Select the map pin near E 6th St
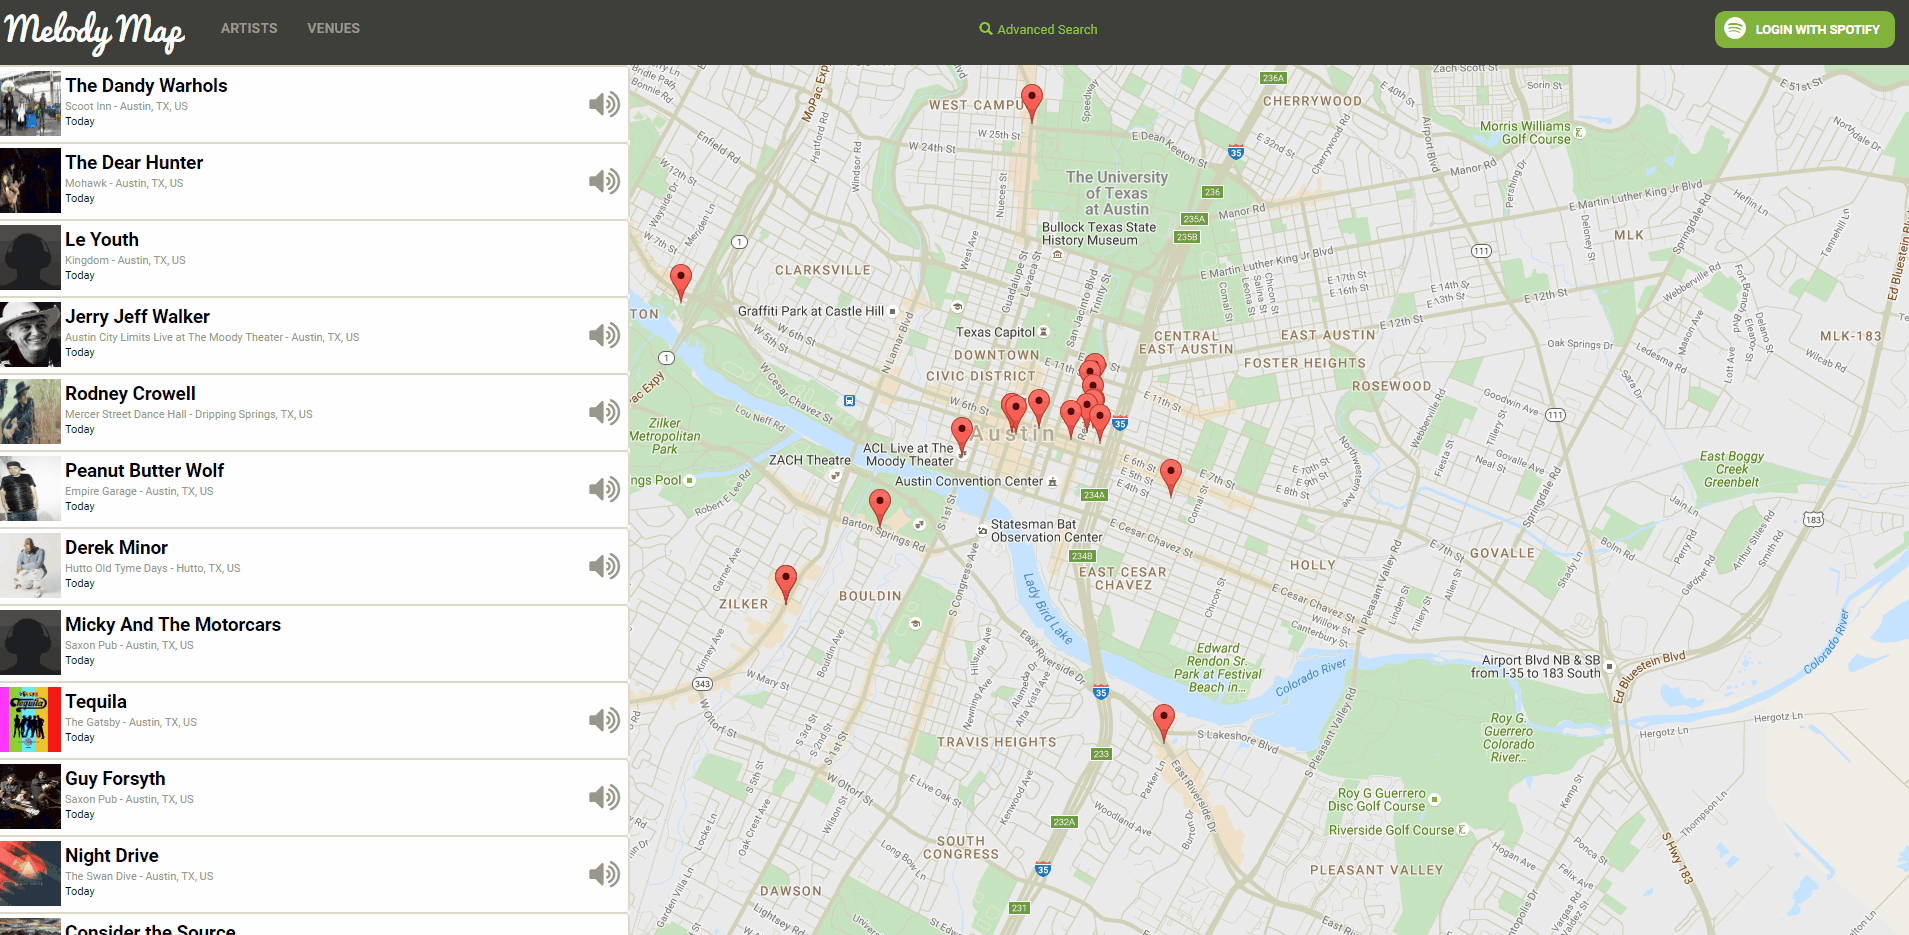The height and width of the screenshot is (935, 1909). click(x=1171, y=478)
